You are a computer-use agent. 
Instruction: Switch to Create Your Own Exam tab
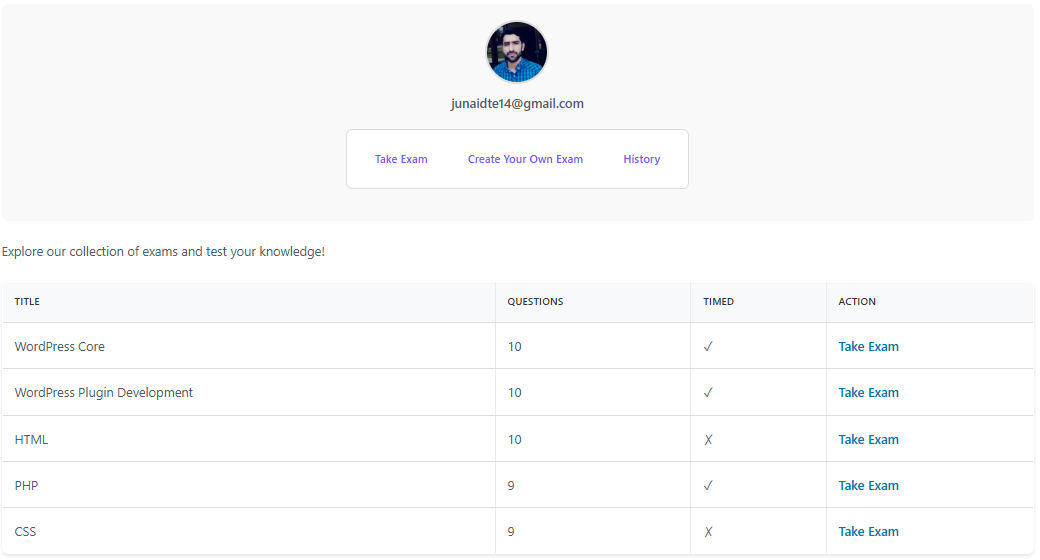tap(525, 159)
